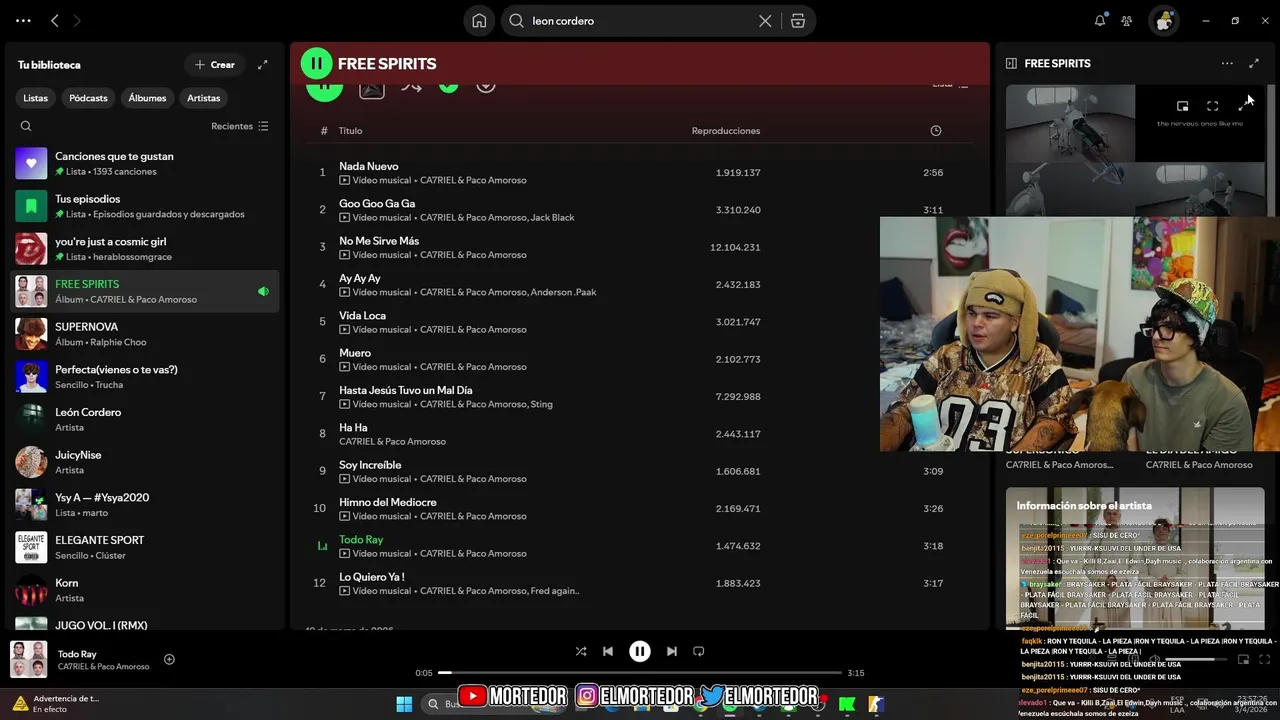Open ELEGANTE SPORT single
The image size is (1280, 720).
point(145,547)
